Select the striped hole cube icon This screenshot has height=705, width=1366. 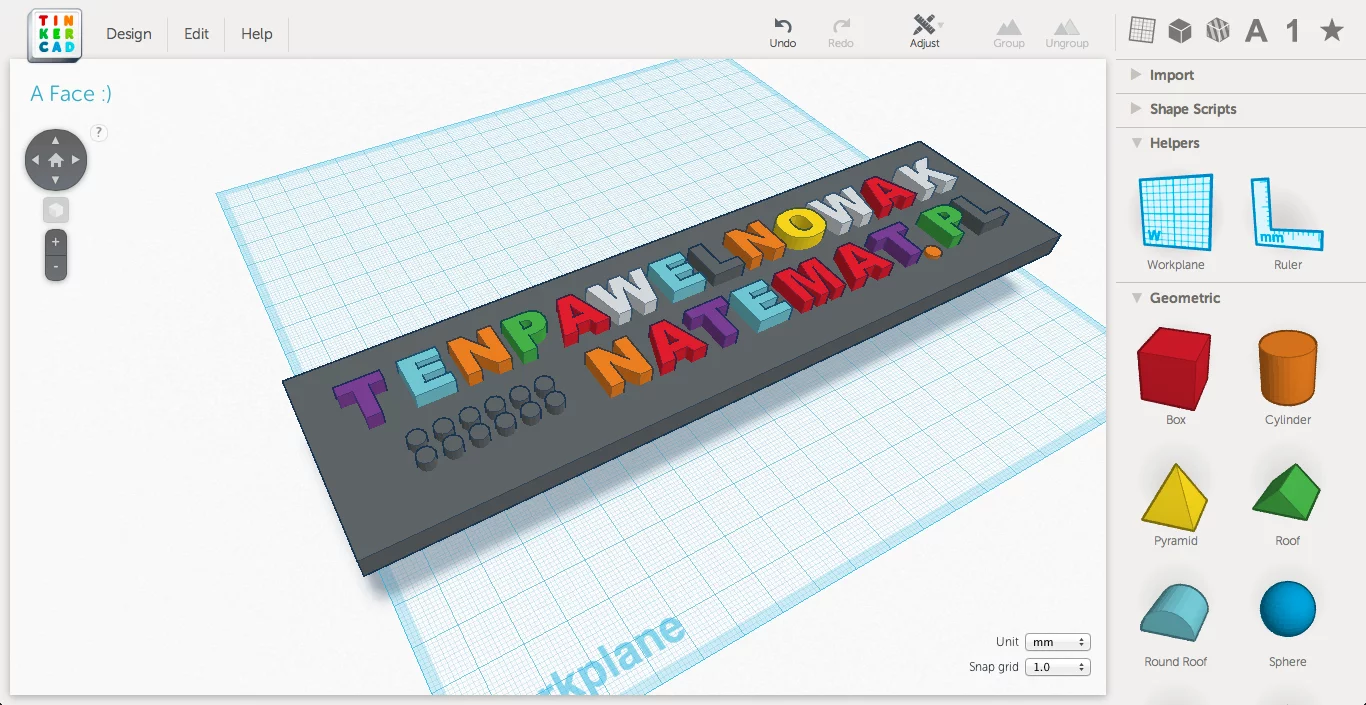click(1217, 31)
